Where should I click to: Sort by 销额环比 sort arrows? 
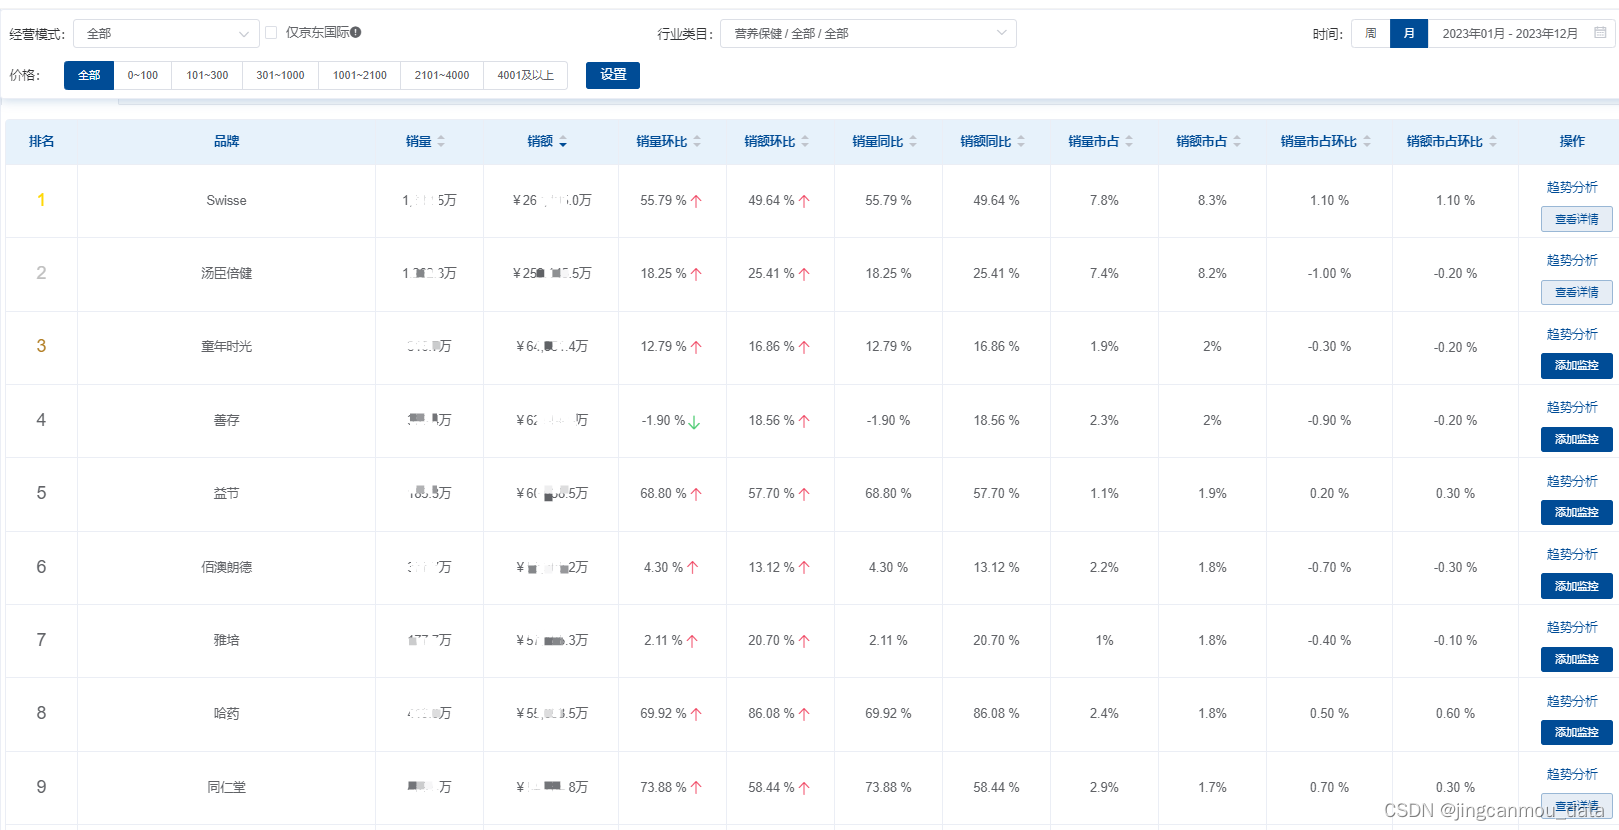805,142
